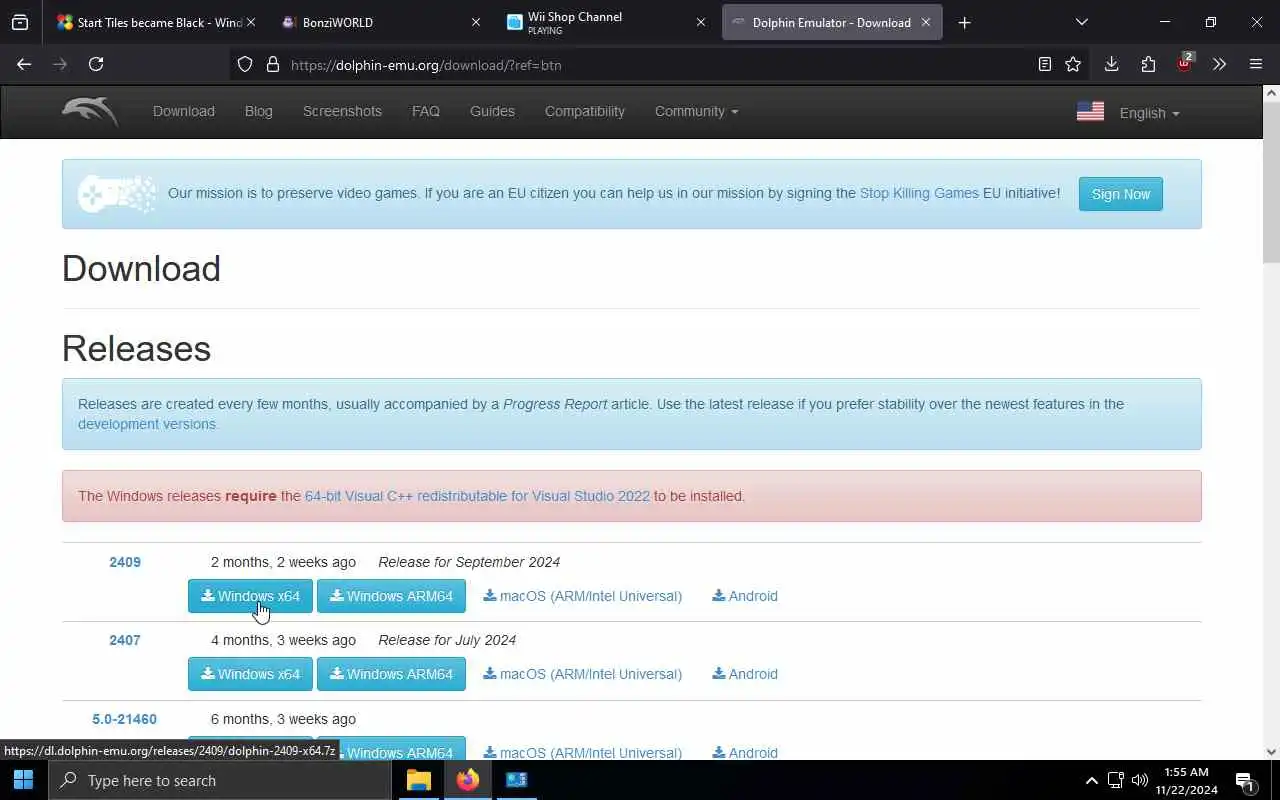Viewport: 1280px width, 800px height.
Task: Open File Explorer from the taskbar
Action: tap(418, 780)
